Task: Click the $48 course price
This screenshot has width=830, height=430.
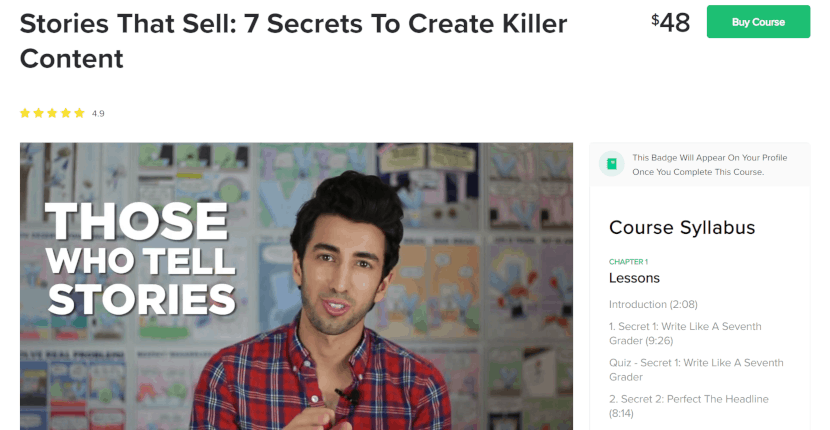Action: tap(671, 23)
